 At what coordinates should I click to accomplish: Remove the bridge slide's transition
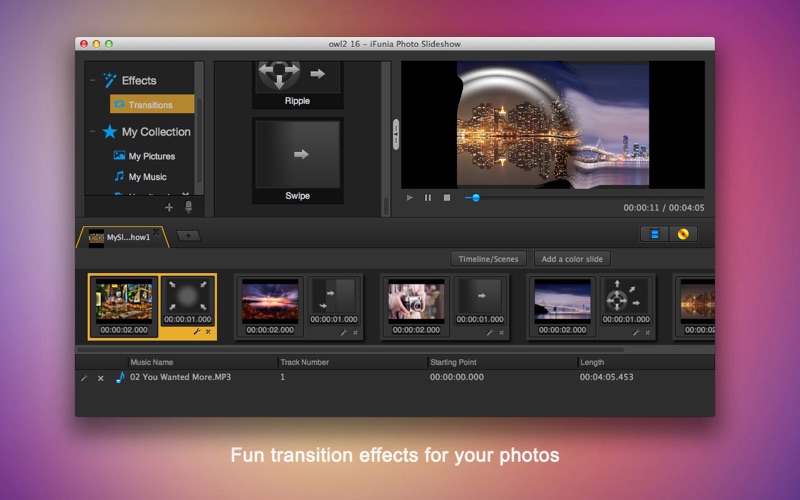coord(647,332)
